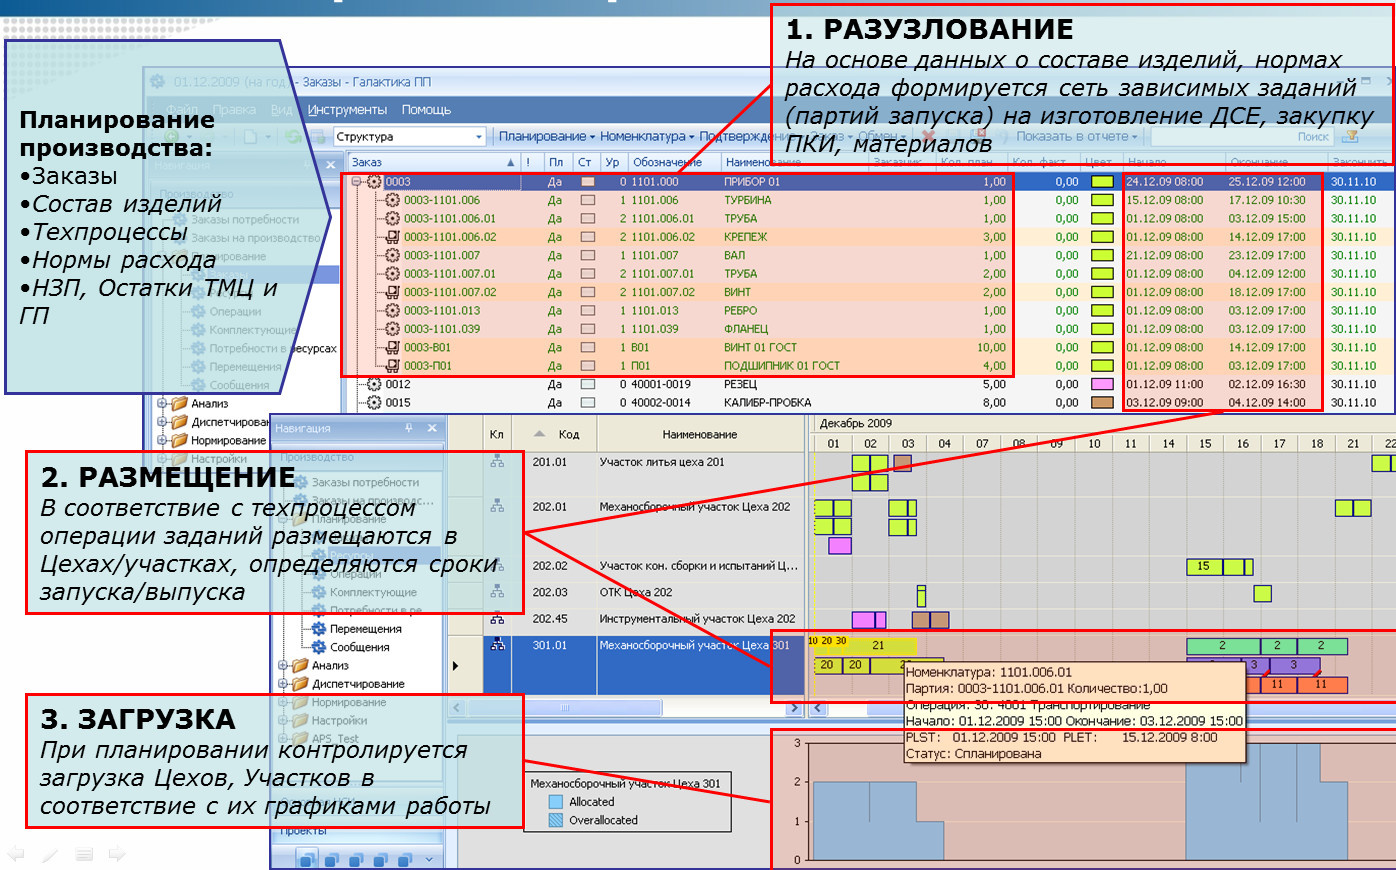The width and height of the screenshot is (1396, 870).
Task: Collapse the order 0003 tree node
Action: 357,182
